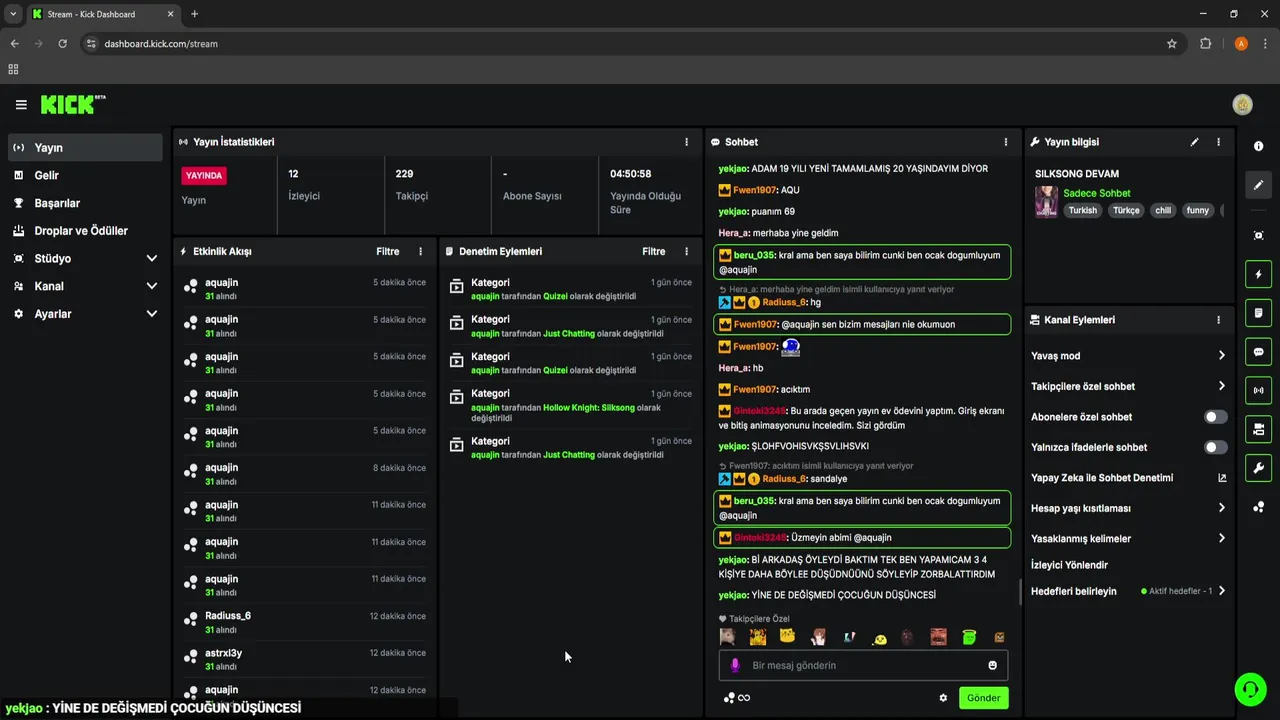
Task: Click the lightning bolt icon in right rail
Action: pyautogui.click(x=1258, y=274)
